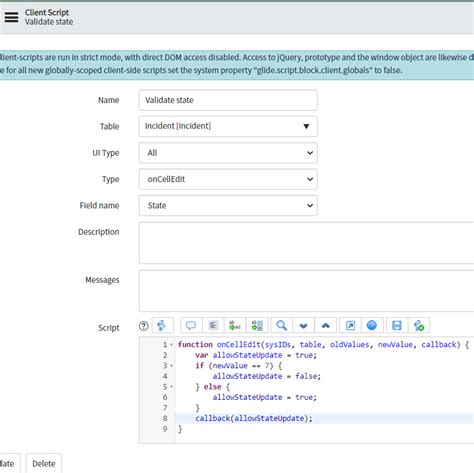Collapse code fold arrow at line 1
The width and height of the screenshot is (474, 473).
pos(172,345)
